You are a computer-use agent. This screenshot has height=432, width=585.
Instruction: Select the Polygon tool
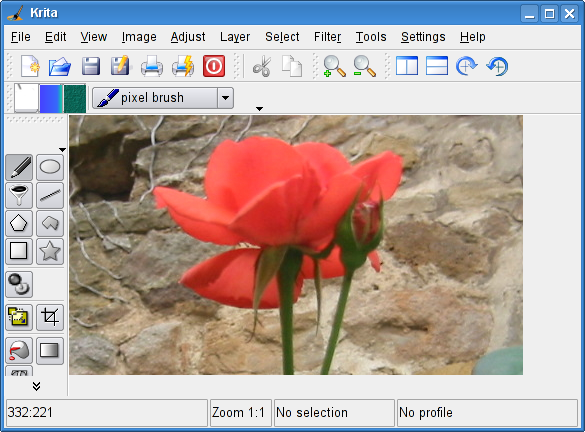point(19,223)
